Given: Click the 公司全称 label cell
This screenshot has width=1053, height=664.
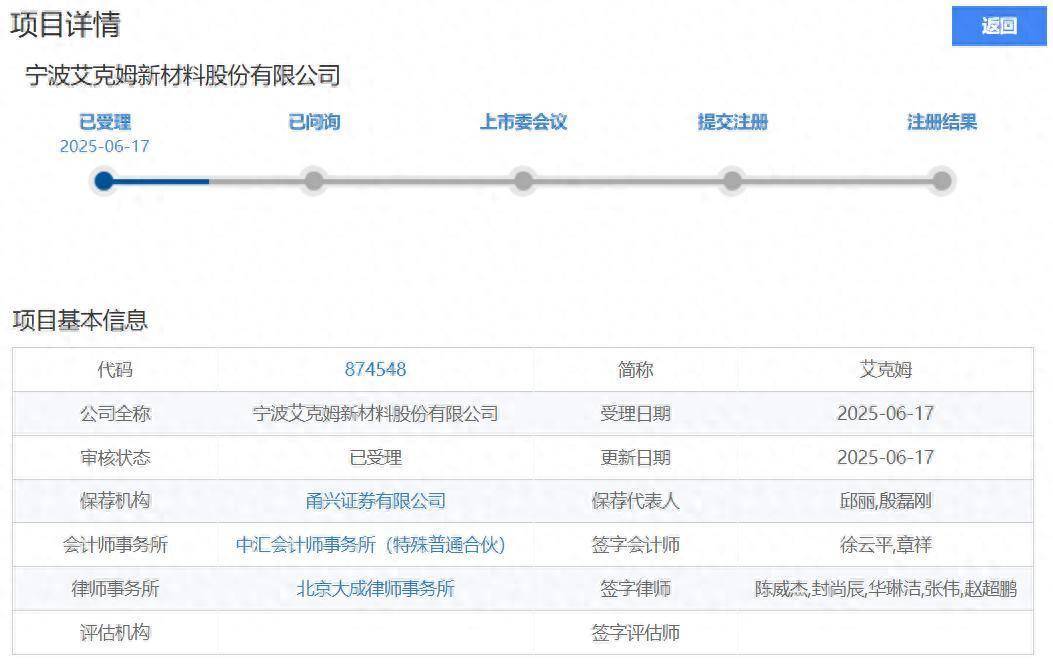Looking at the screenshot, I should point(115,414).
